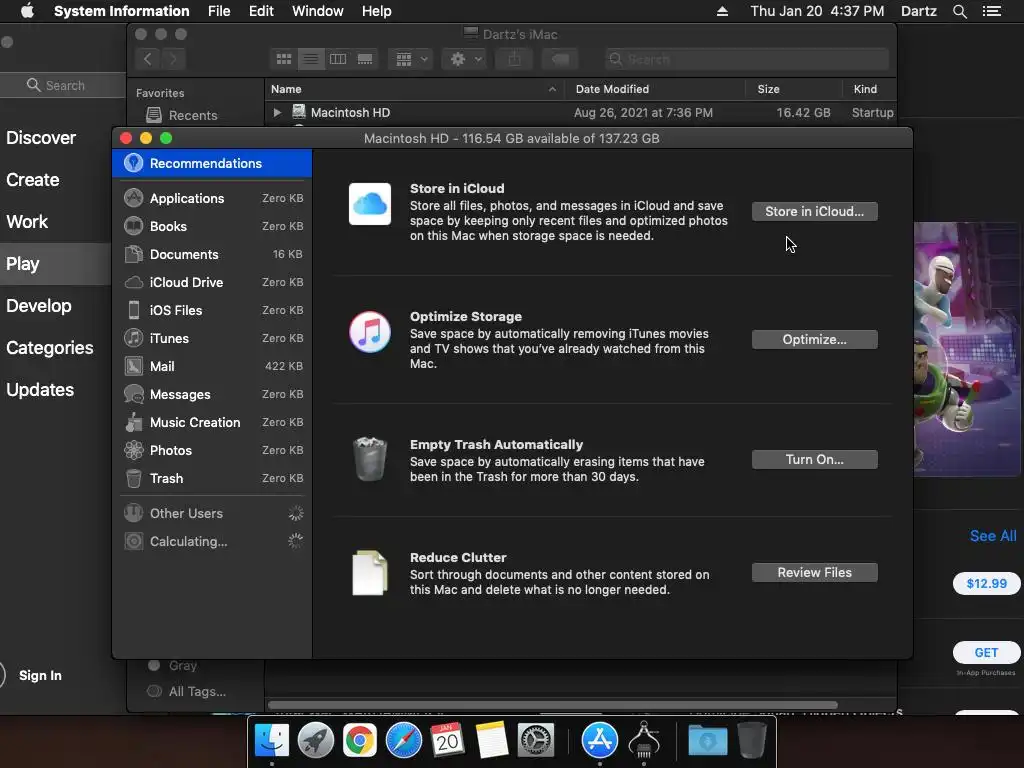Open the File menu
1024x768 pixels.
pyautogui.click(x=219, y=11)
